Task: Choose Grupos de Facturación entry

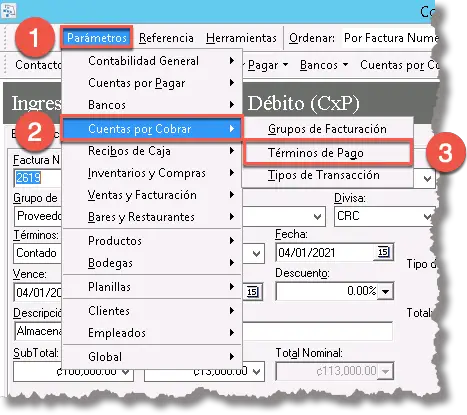Action: (327, 129)
